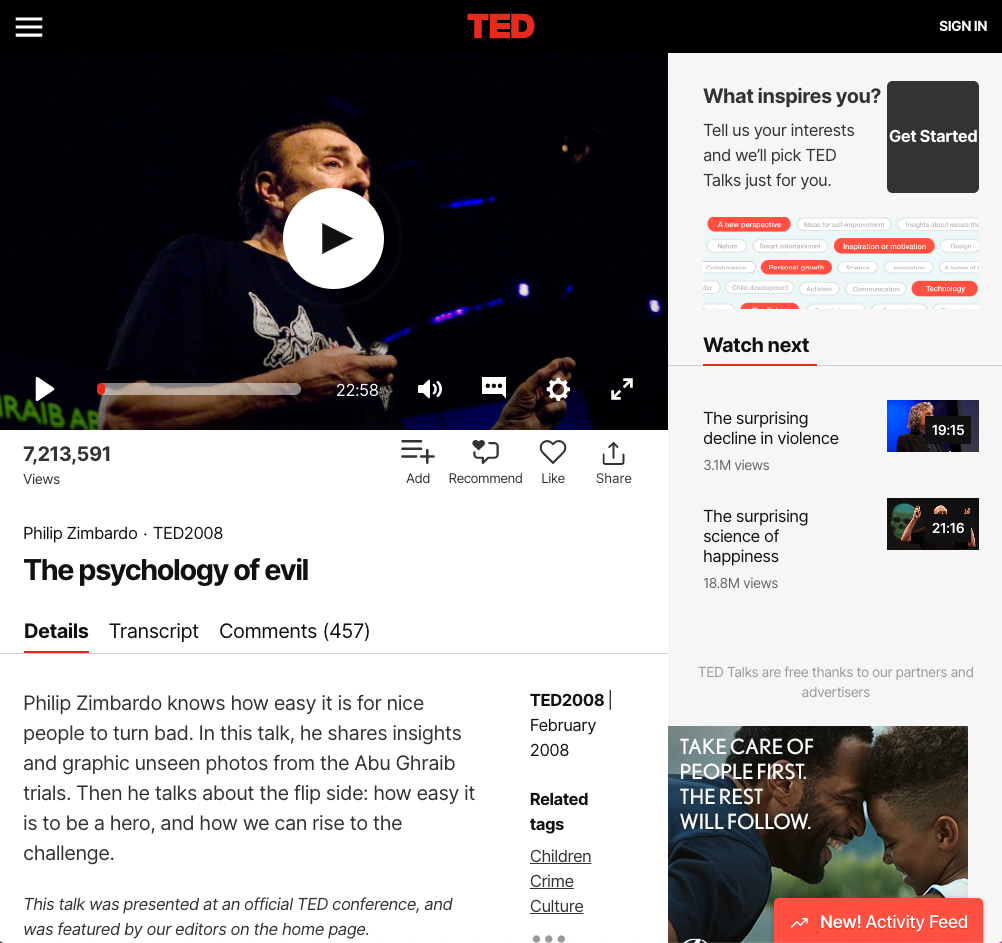Open video settings gear

558,389
